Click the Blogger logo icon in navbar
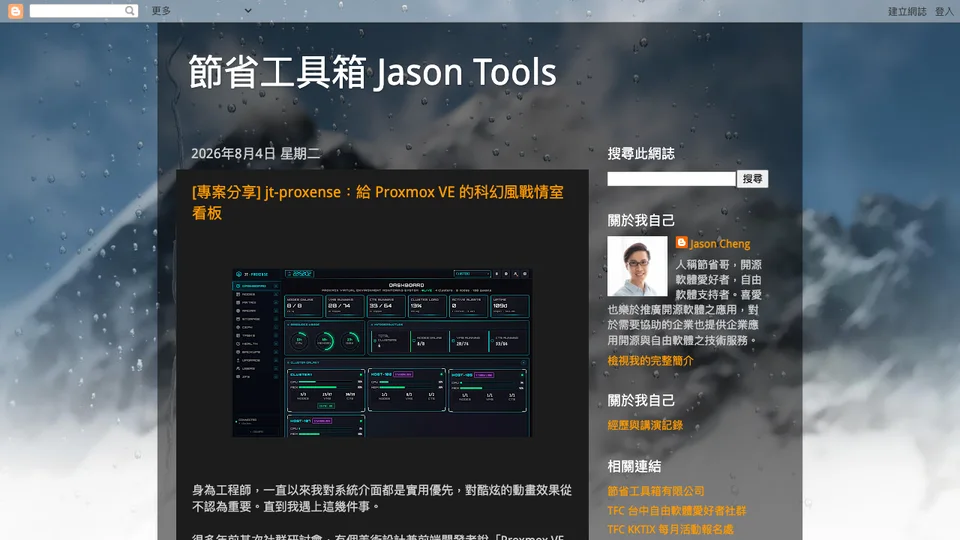The width and height of the screenshot is (960, 540). click(x=15, y=11)
